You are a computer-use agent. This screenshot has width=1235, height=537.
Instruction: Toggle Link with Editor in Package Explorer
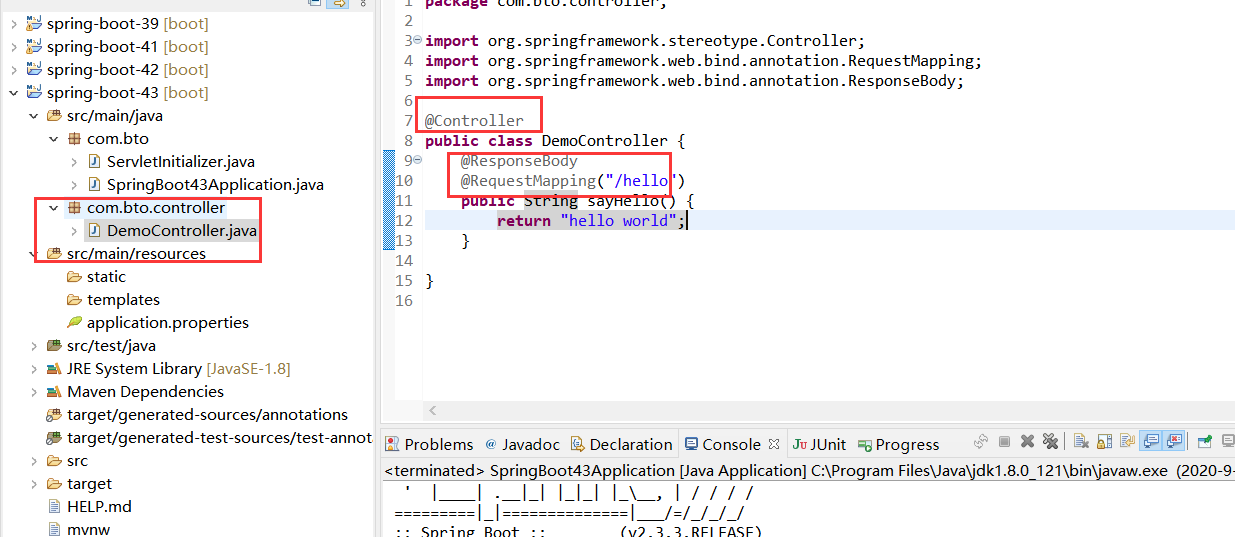(339, 3)
